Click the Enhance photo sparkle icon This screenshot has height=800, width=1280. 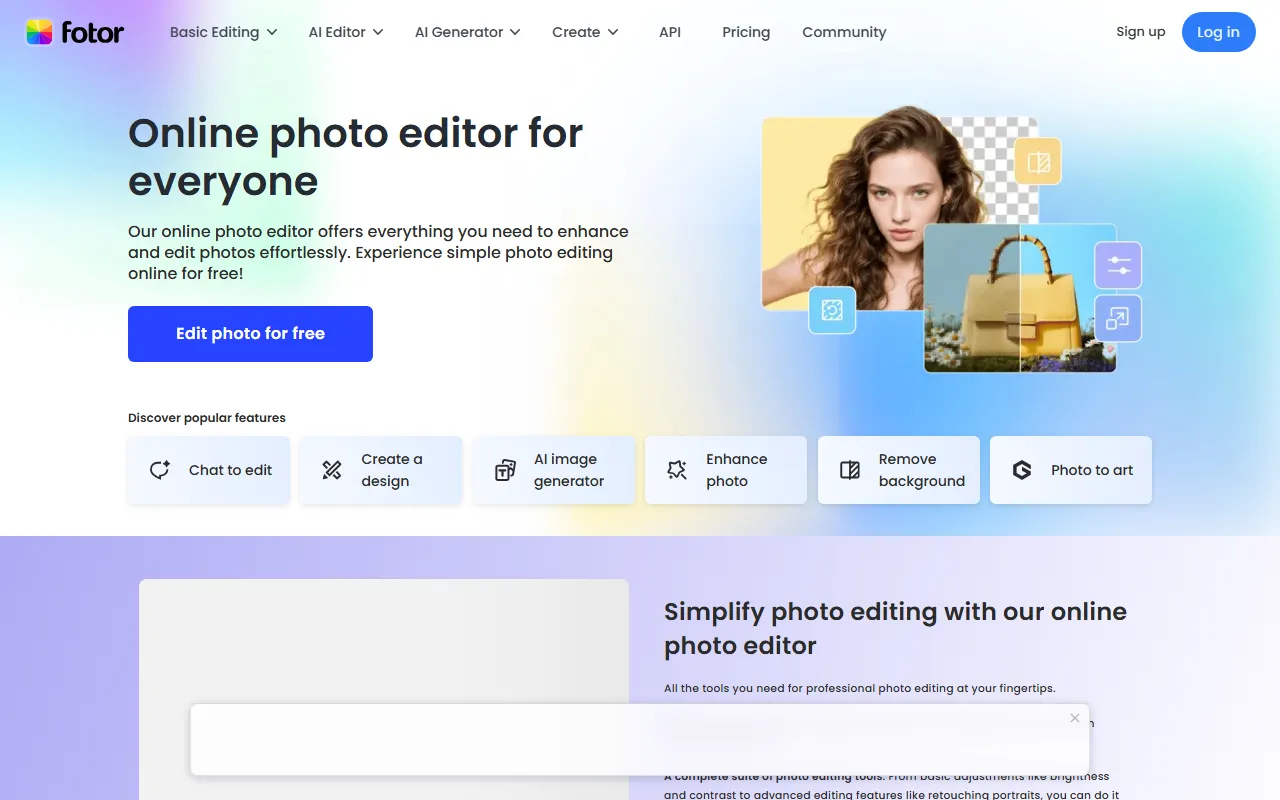[677, 470]
